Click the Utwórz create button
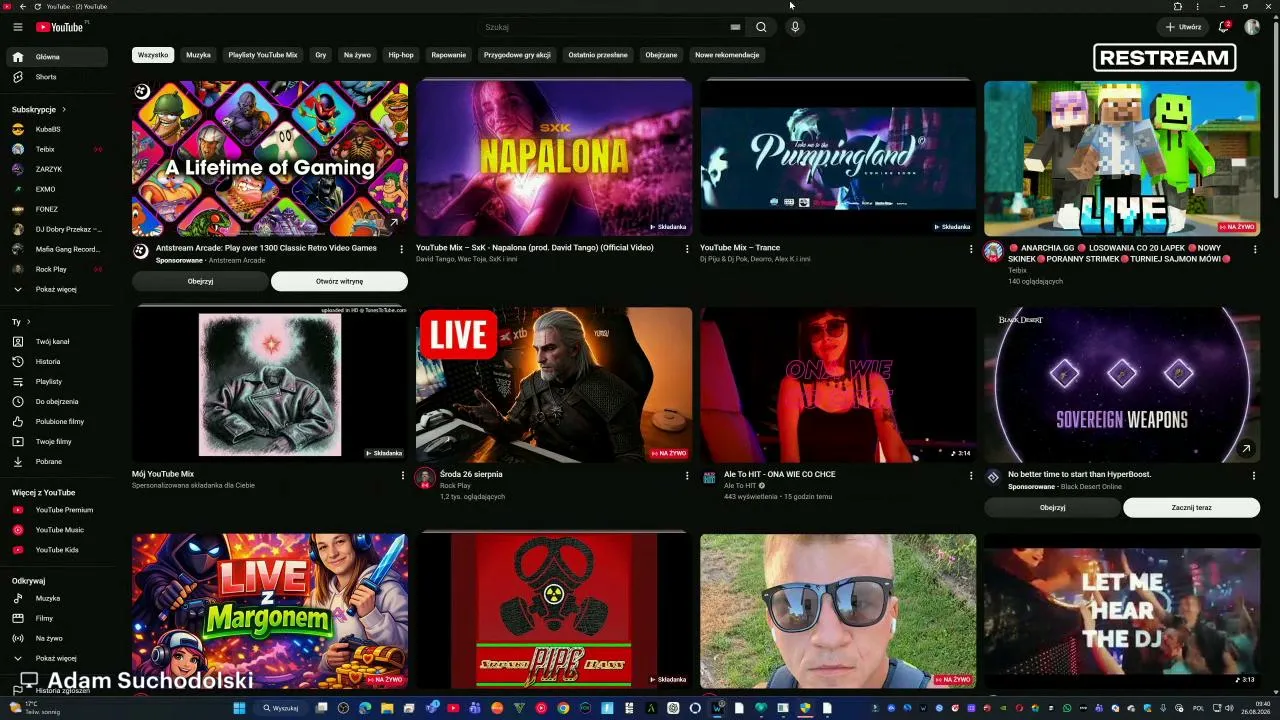This screenshot has height=720, width=1280. pyautogui.click(x=1183, y=27)
